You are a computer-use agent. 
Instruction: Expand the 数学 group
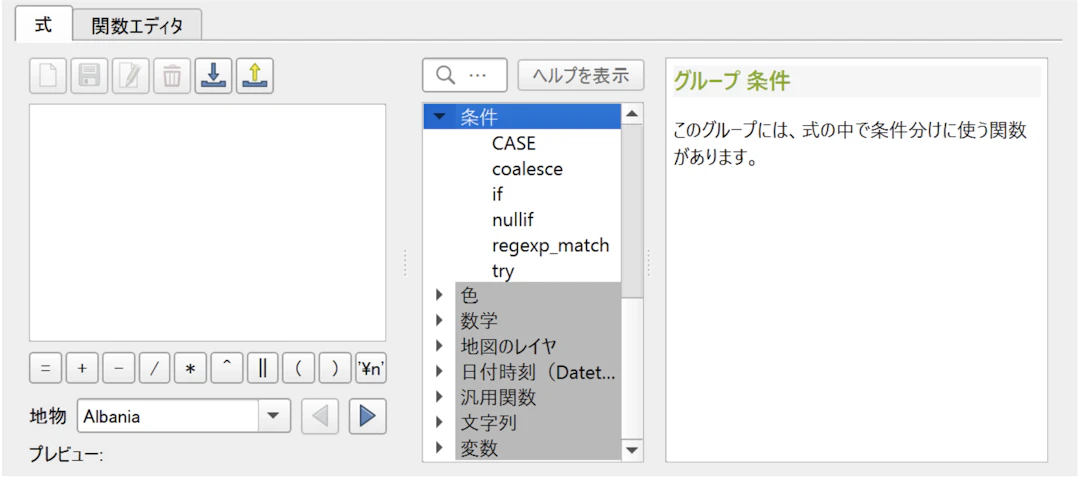[x=439, y=321]
